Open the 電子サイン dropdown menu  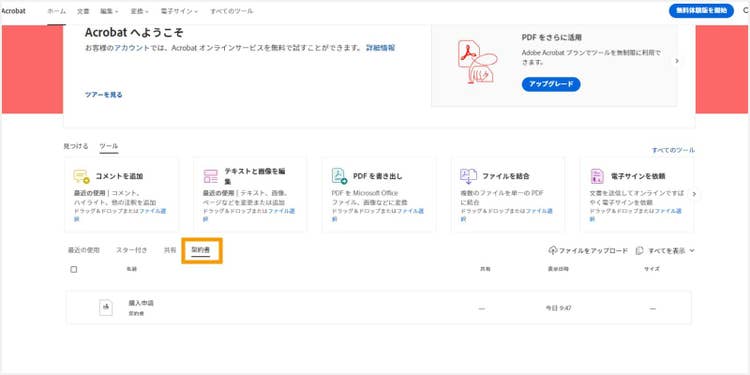pyautogui.click(x=179, y=11)
